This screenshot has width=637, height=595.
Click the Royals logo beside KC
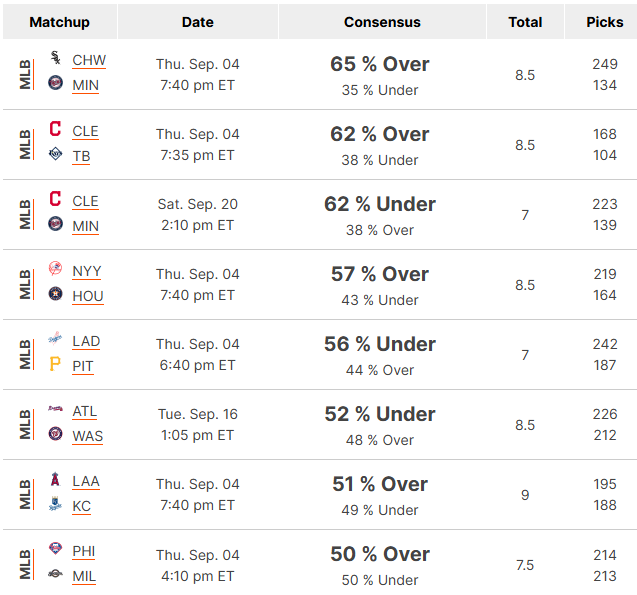coord(56,504)
